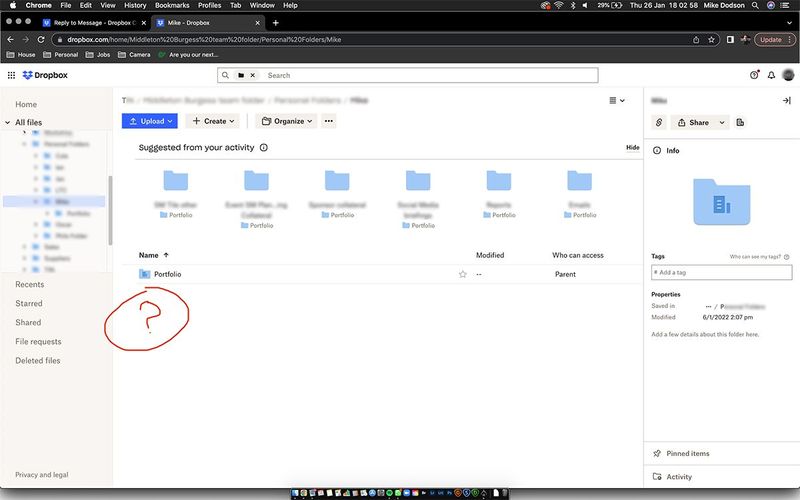800x500 pixels.
Task: Click the more options ellipsis button
Action: click(x=329, y=121)
